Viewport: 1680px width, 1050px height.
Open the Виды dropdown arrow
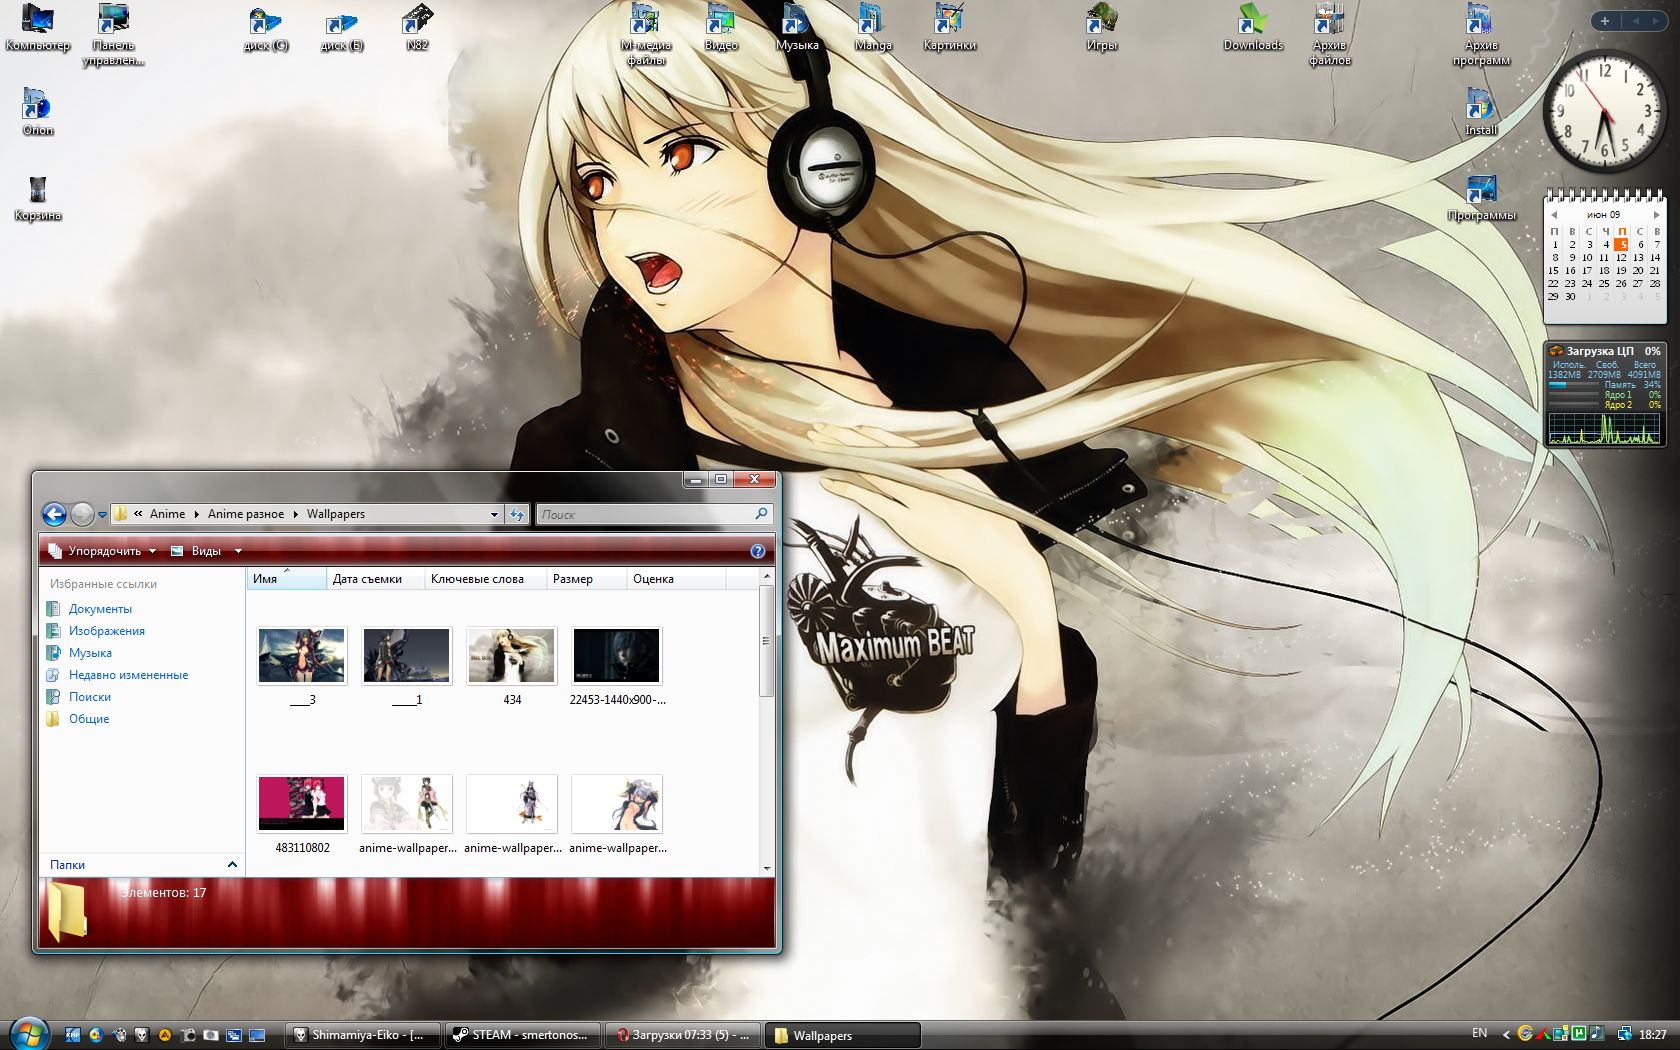click(x=238, y=551)
